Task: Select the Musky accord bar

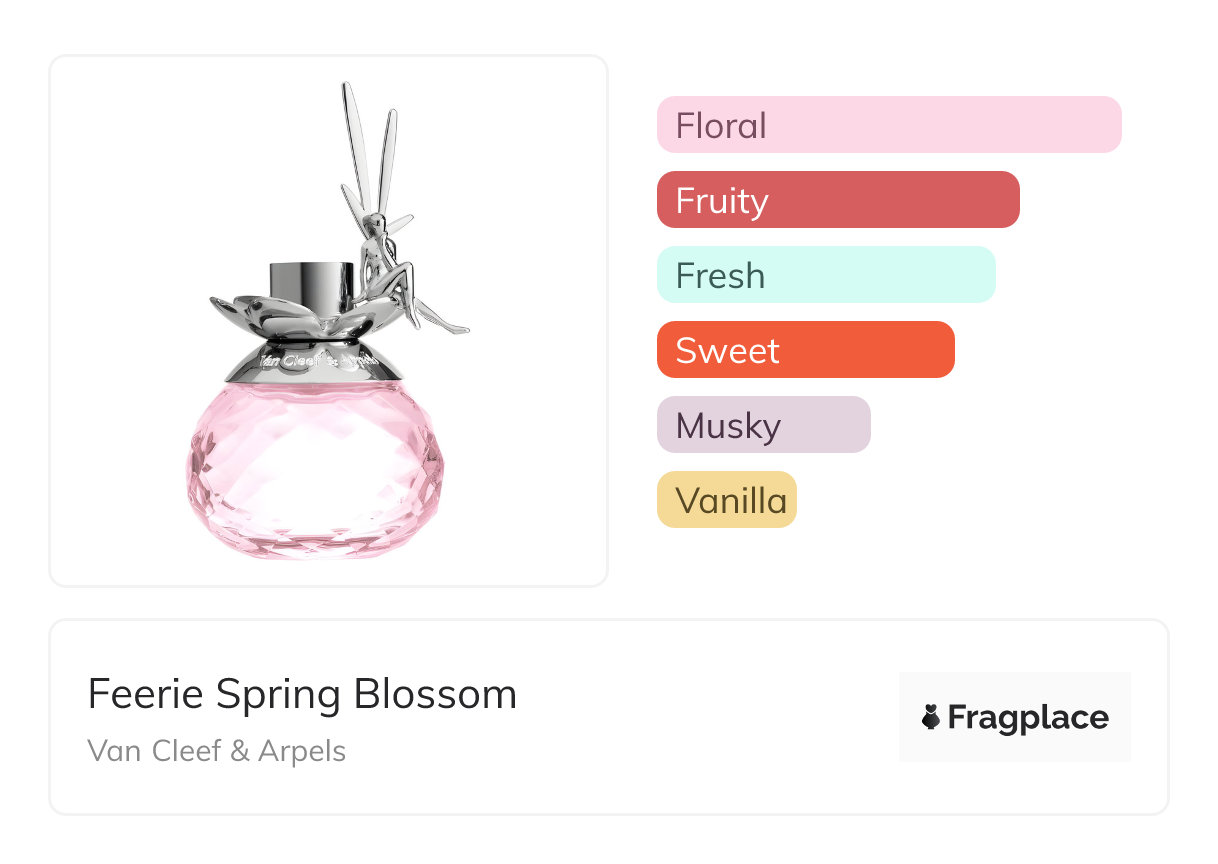Action: pos(763,425)
